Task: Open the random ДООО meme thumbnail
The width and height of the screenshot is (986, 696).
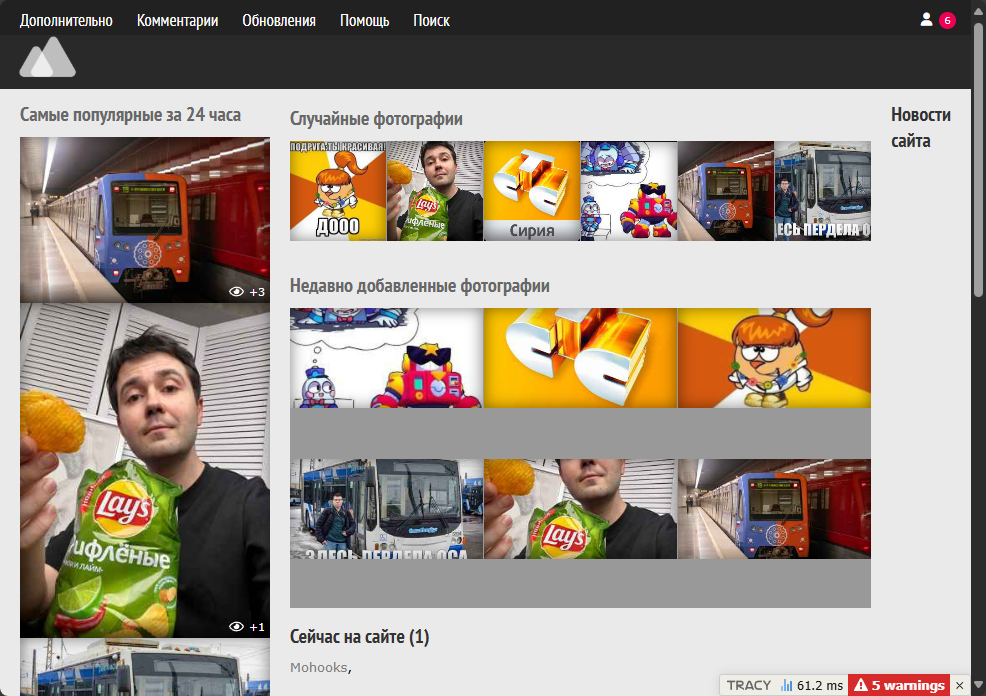Action: click(x=337, y=190)
